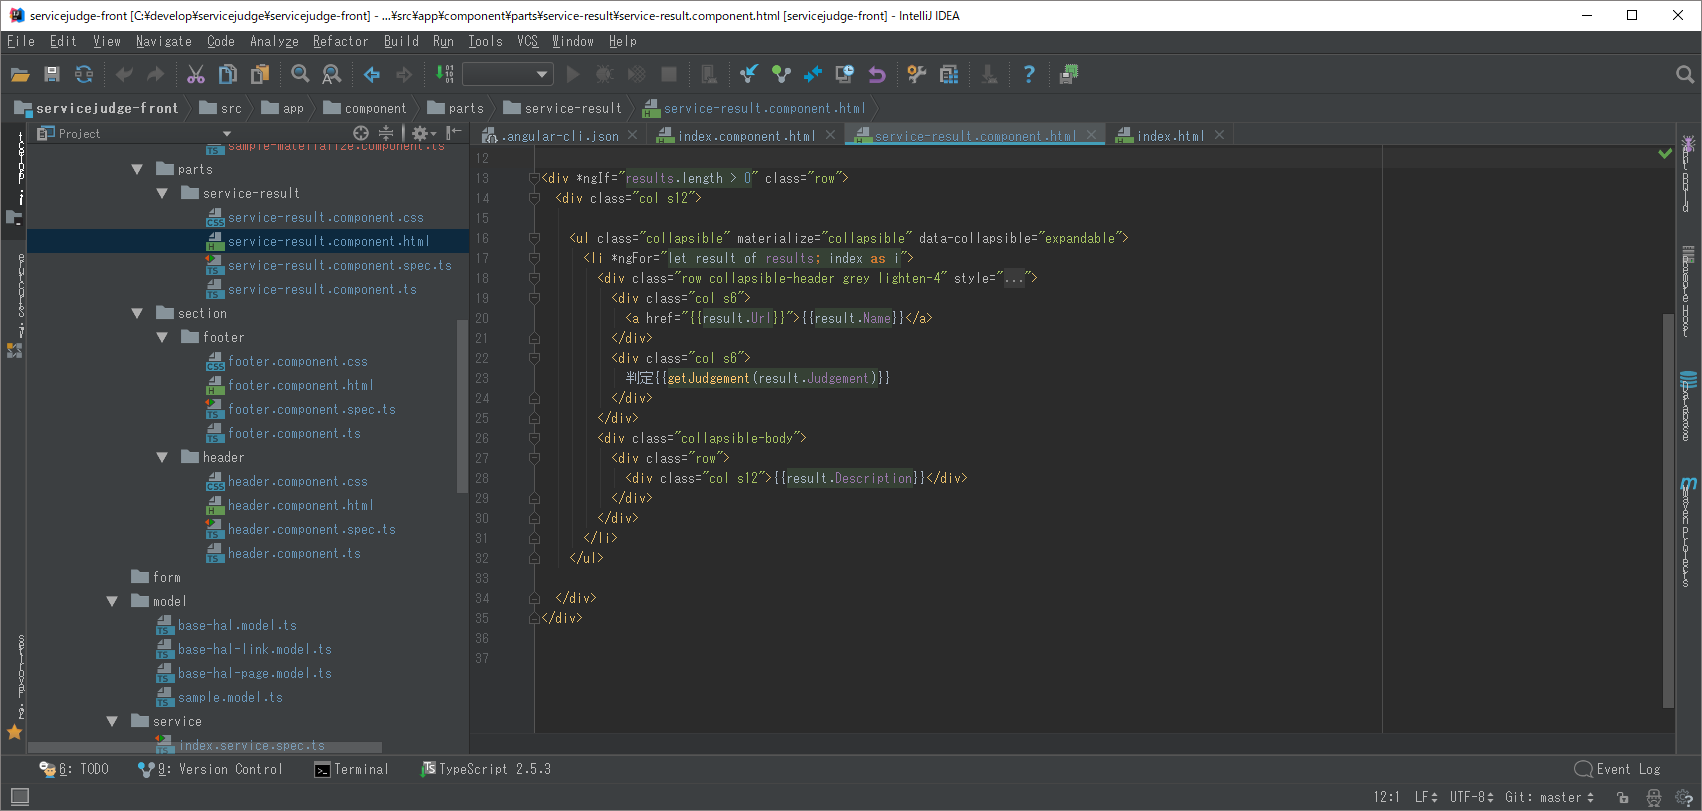
Task: Open the Terminal tool window button
Action: click(351, 769)
